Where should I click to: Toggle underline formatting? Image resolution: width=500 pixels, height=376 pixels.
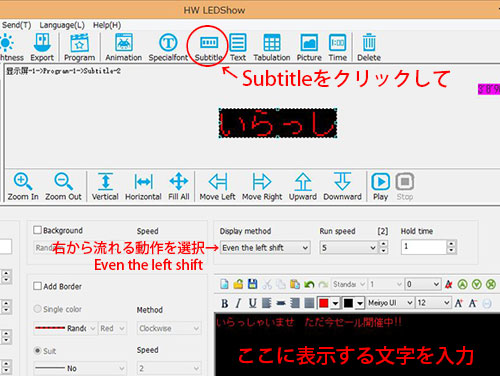pyautogui.click(x=253, y=303)
